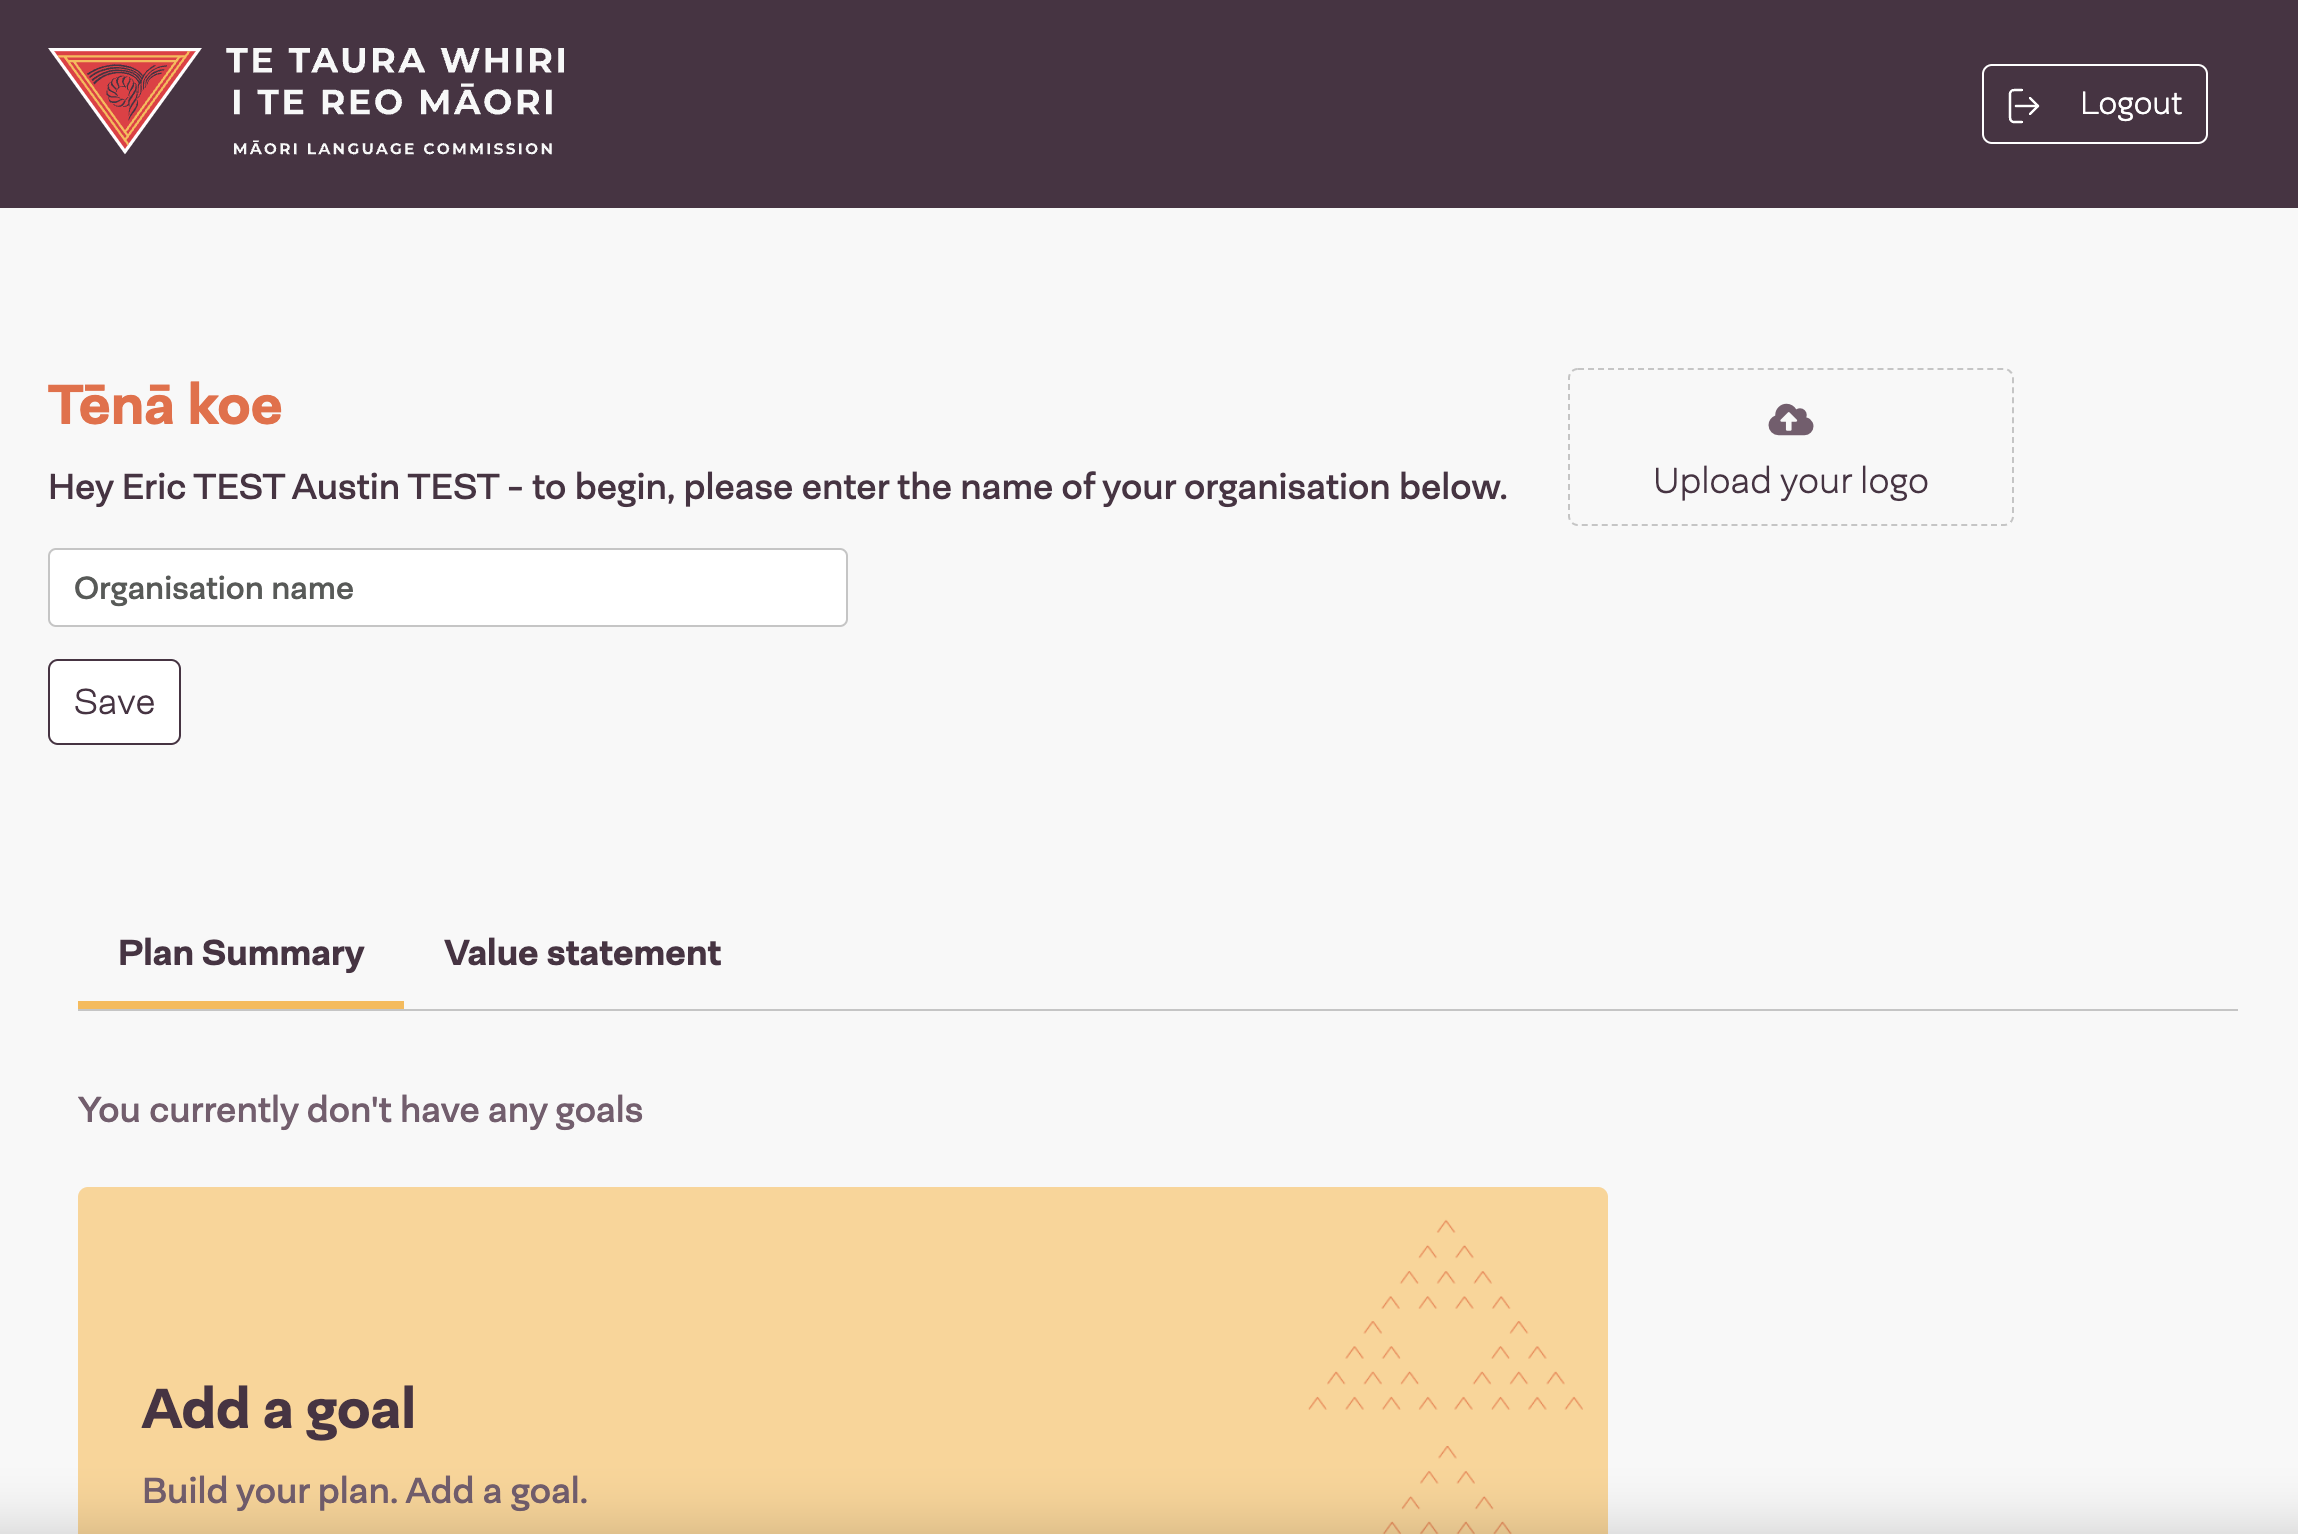Click the "Add a goal" heading
The width and height of the screenshot is (2298, 1534).
coord(278,1408)
